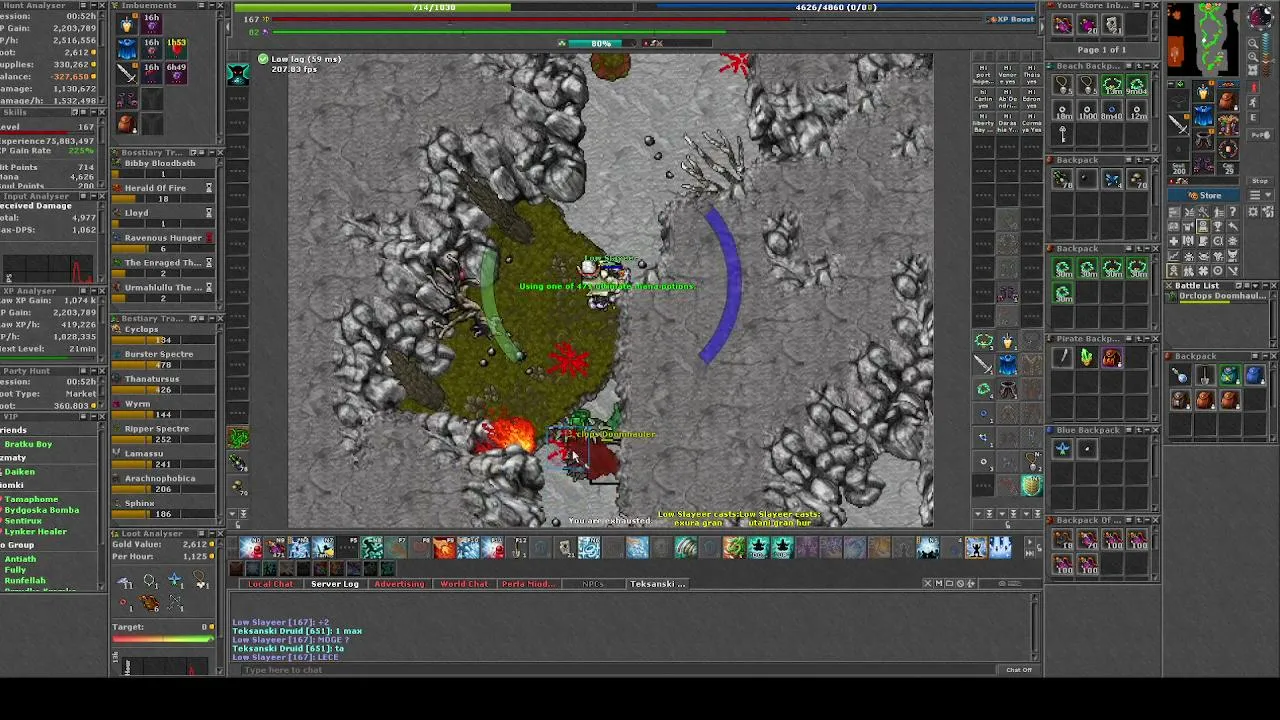The image size is (1280, 720).
Task: Minimize the Battle List panel
Action: 1263,286
